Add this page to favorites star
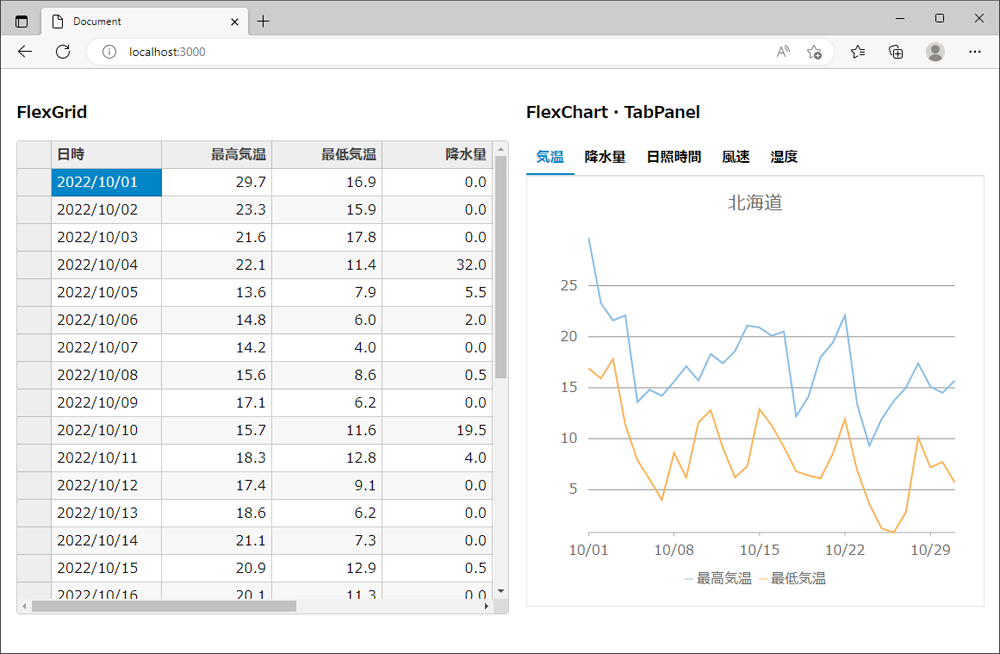Viewport: 1000px width, 654px height. pyautogui.click(x=814, y=52)
